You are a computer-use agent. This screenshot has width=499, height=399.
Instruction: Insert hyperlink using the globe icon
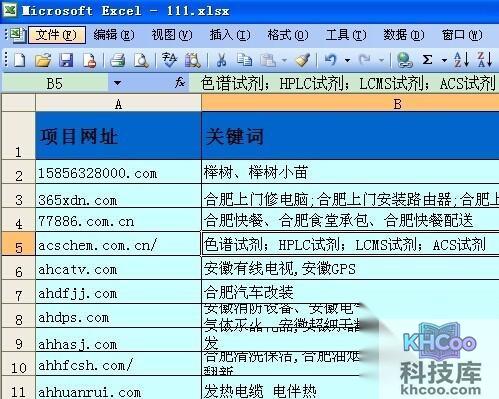point(404,60)
